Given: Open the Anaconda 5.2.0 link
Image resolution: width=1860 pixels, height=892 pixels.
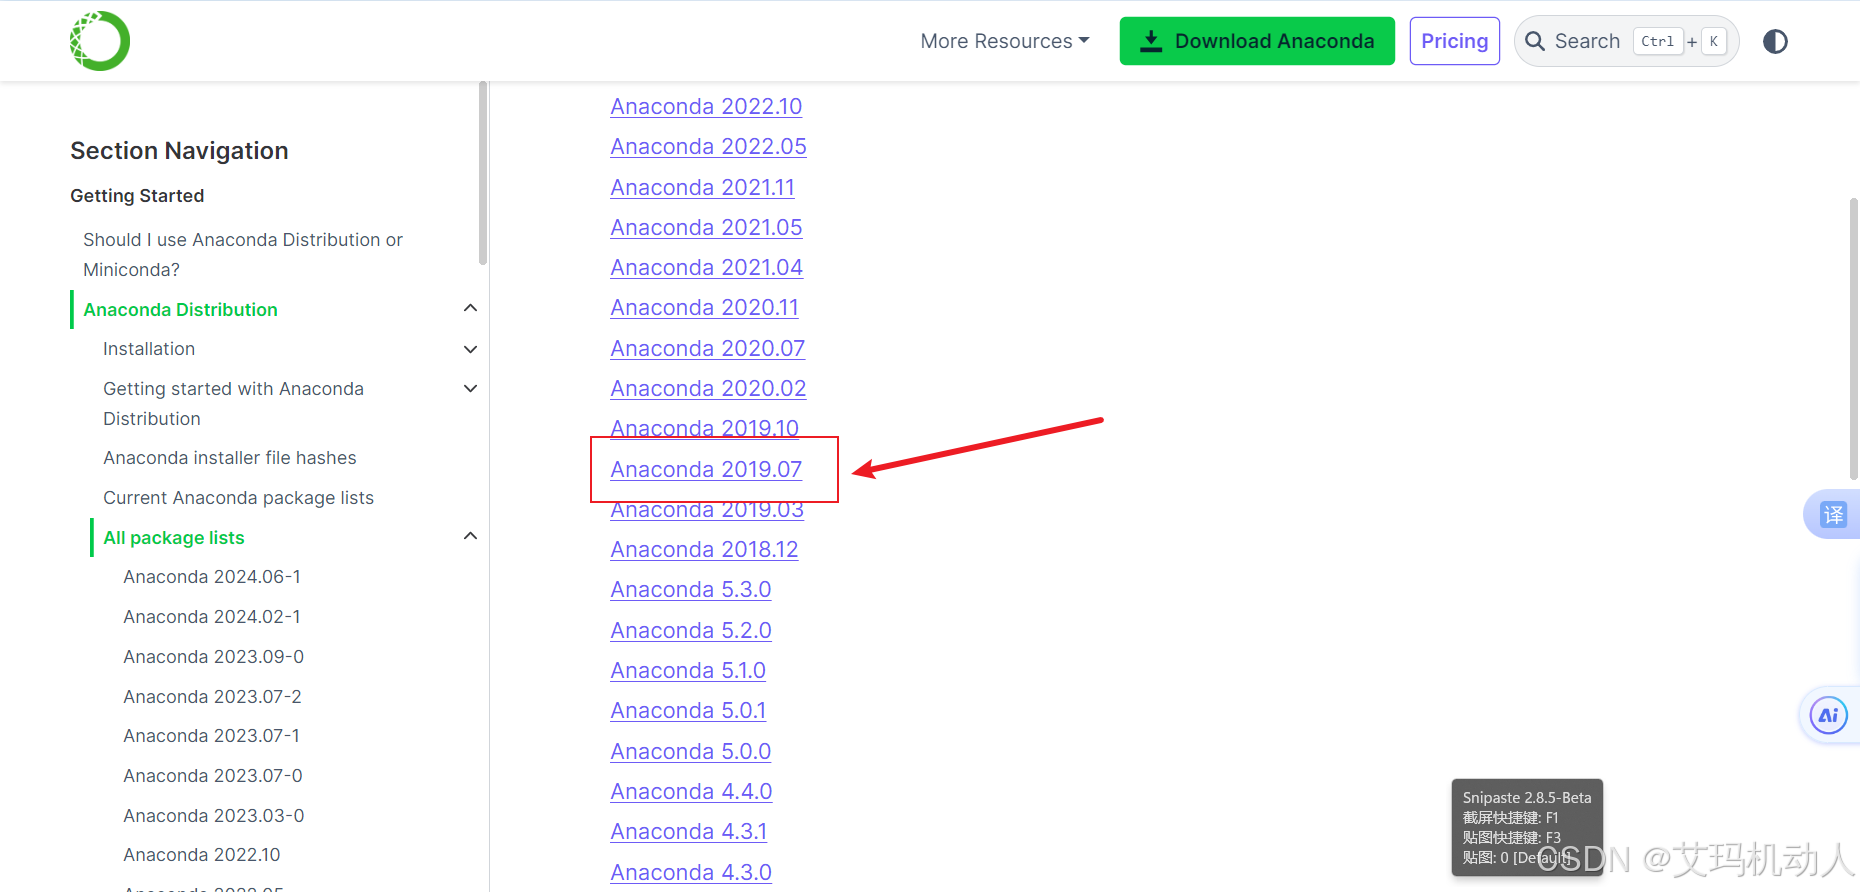Looking at the screenshot, I should coord(691,630).
